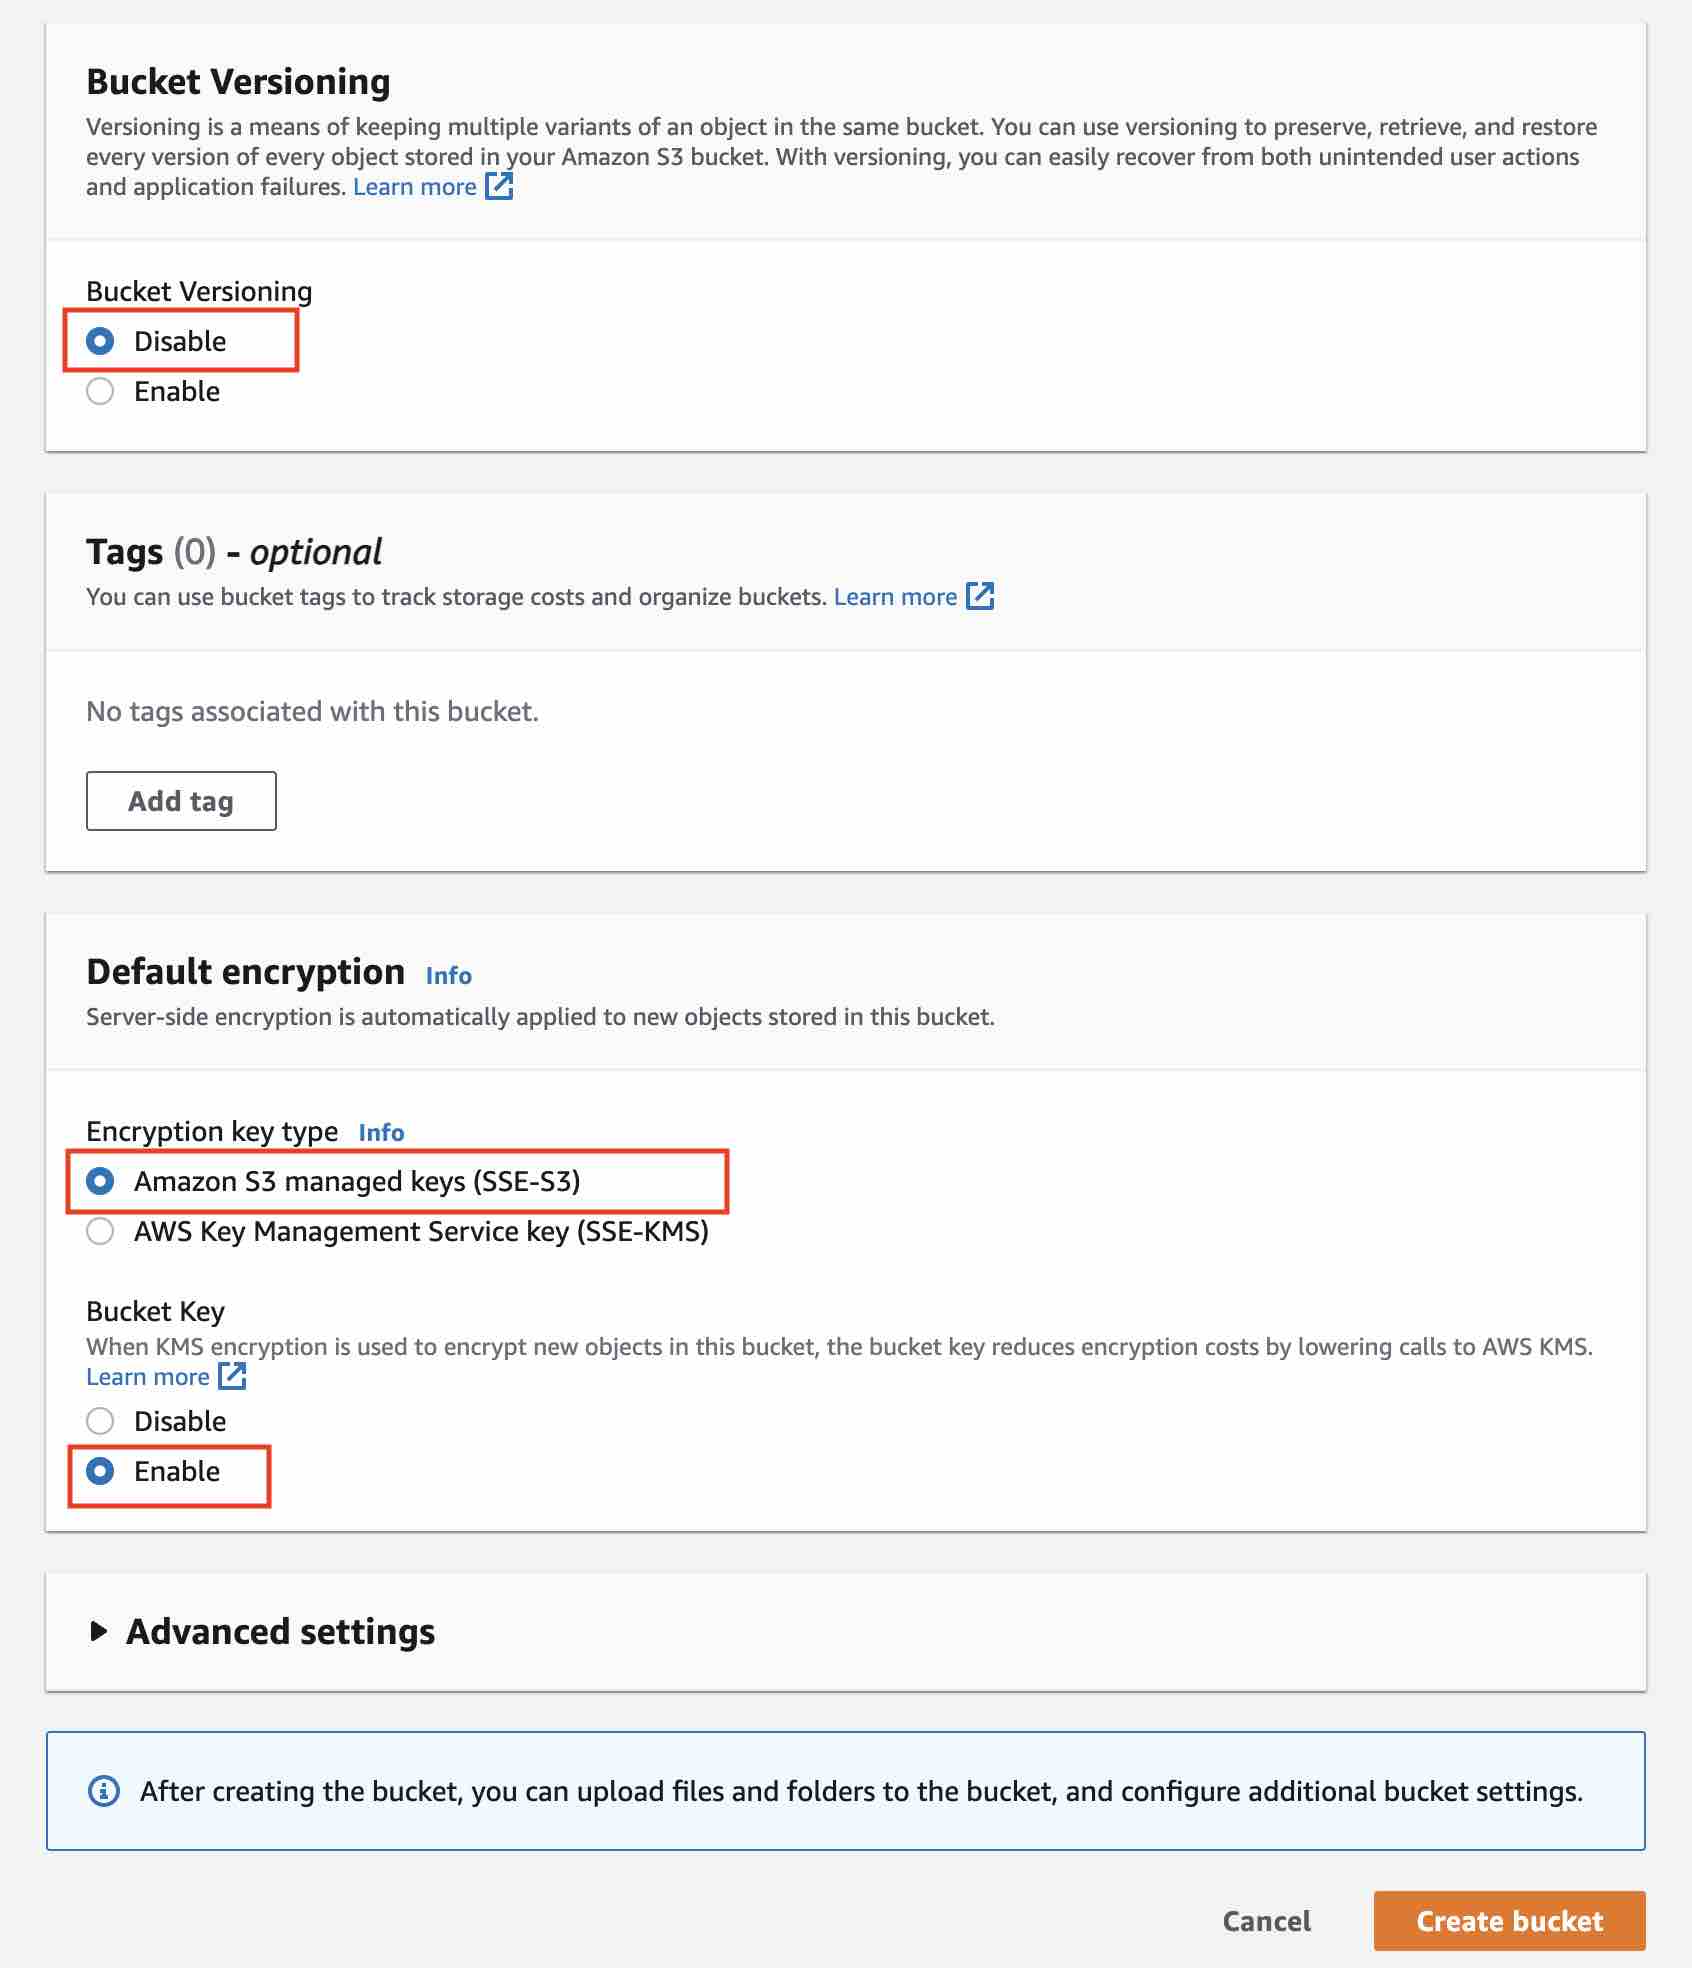
Task: Click external link icon in Bucket Versioning description
Action: pyautogui.click(x=499, y=187)
